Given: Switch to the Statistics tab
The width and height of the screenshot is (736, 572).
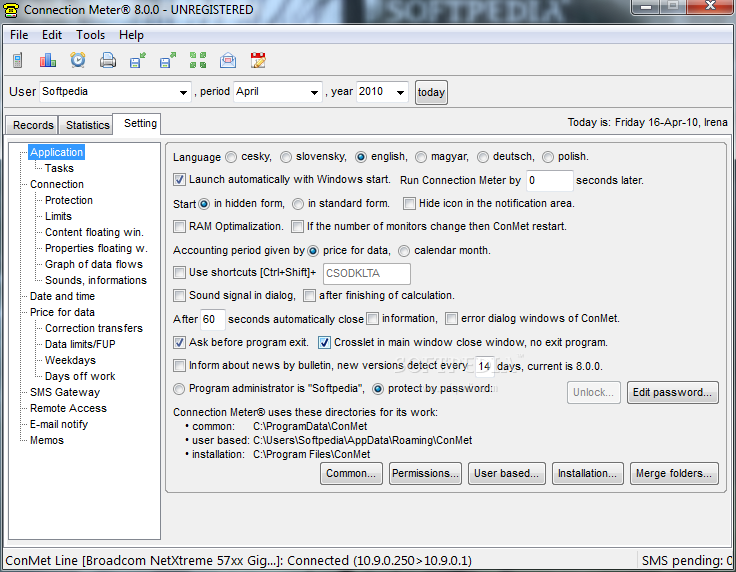Looking at the screenshot, I should [87, 125].
